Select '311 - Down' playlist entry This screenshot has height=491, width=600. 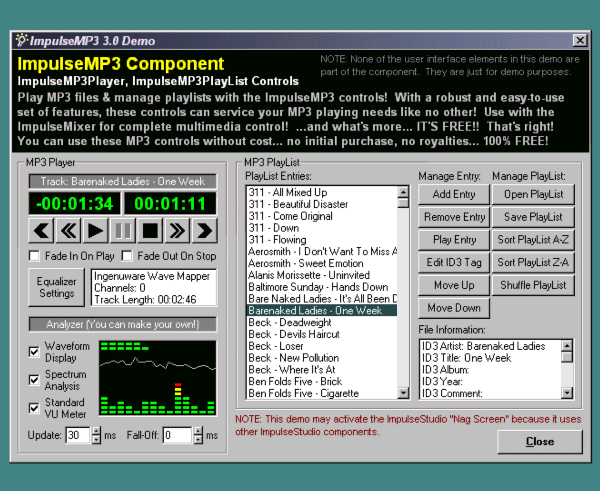pyautogui.click(x=321, y=228)
